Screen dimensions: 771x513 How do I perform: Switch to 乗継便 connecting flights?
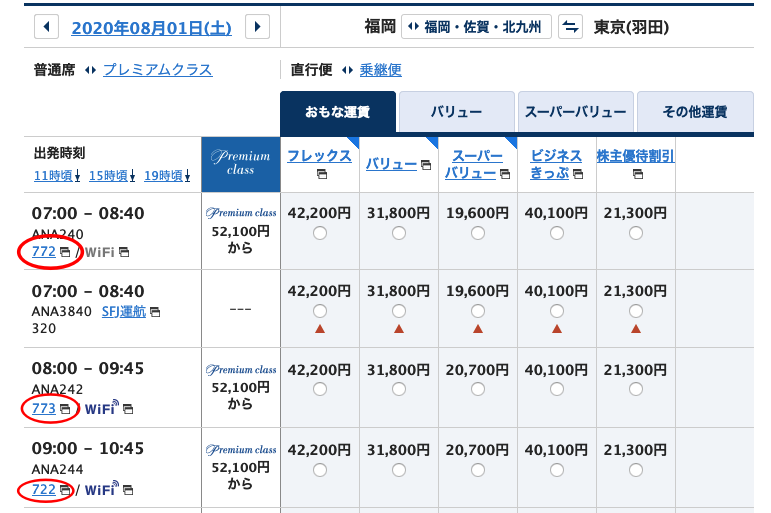click(x=381, y=70)
